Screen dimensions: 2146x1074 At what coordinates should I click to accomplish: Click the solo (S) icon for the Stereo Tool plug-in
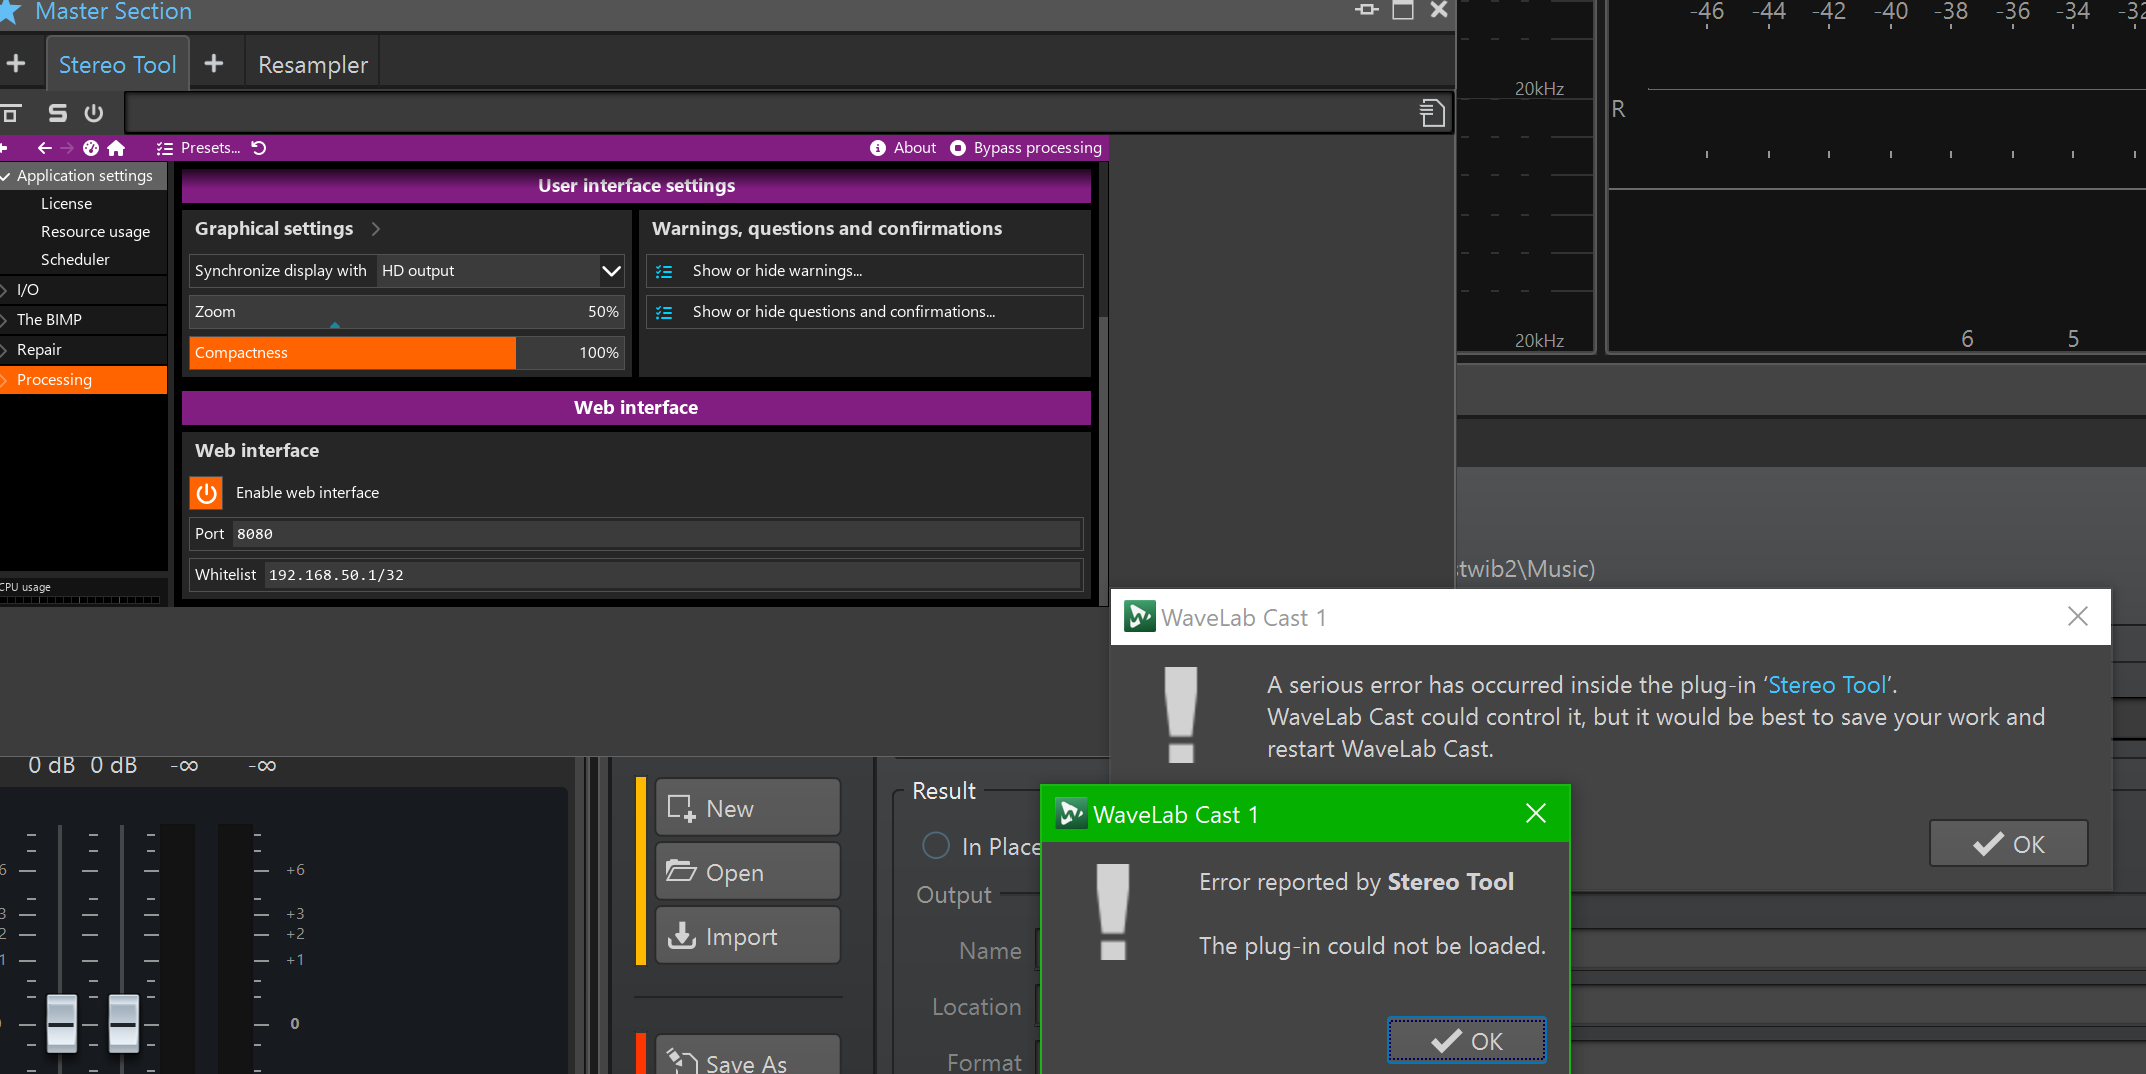click(58, 113)
